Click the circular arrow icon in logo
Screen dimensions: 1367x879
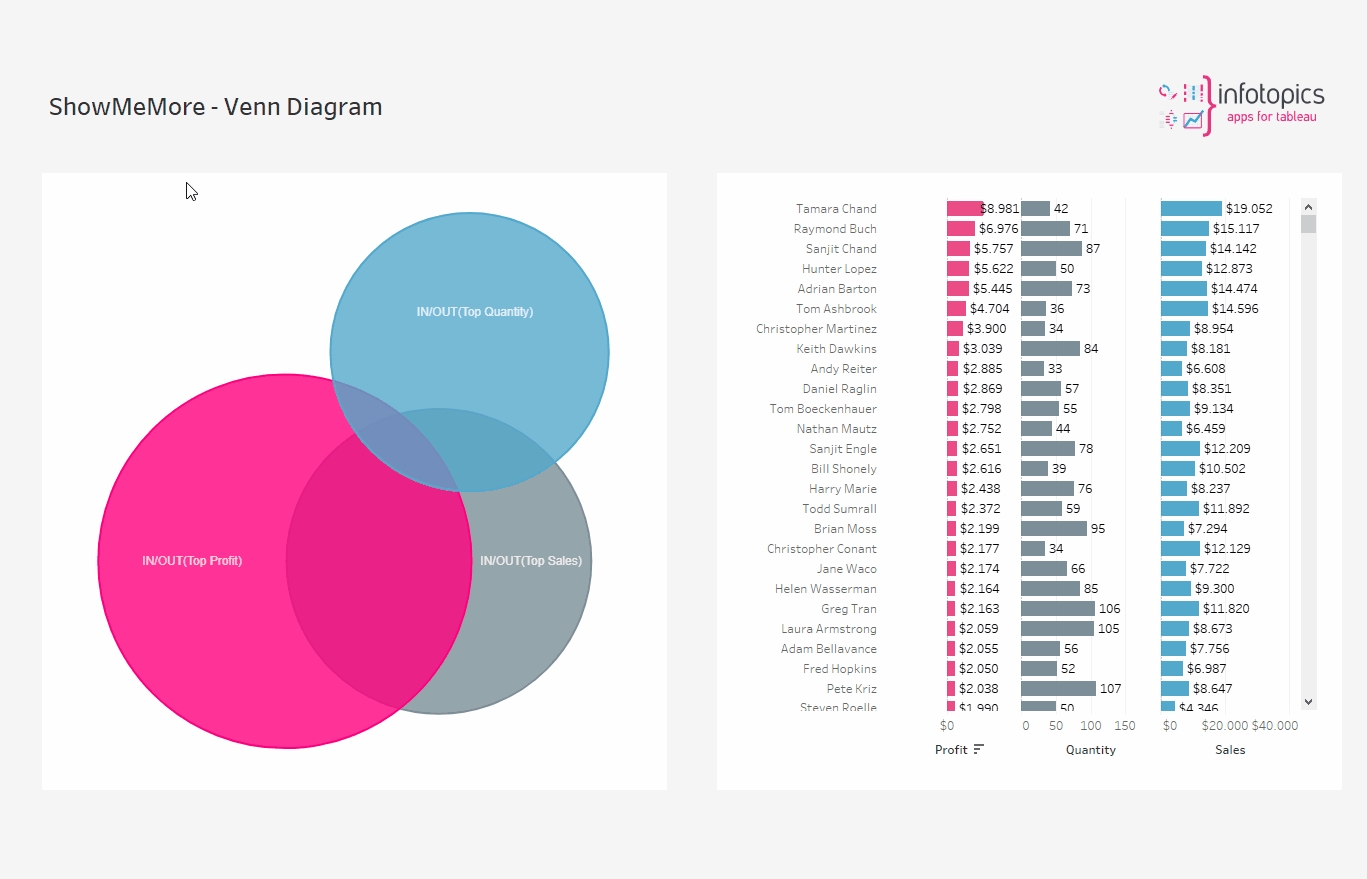pos(1166,92)
